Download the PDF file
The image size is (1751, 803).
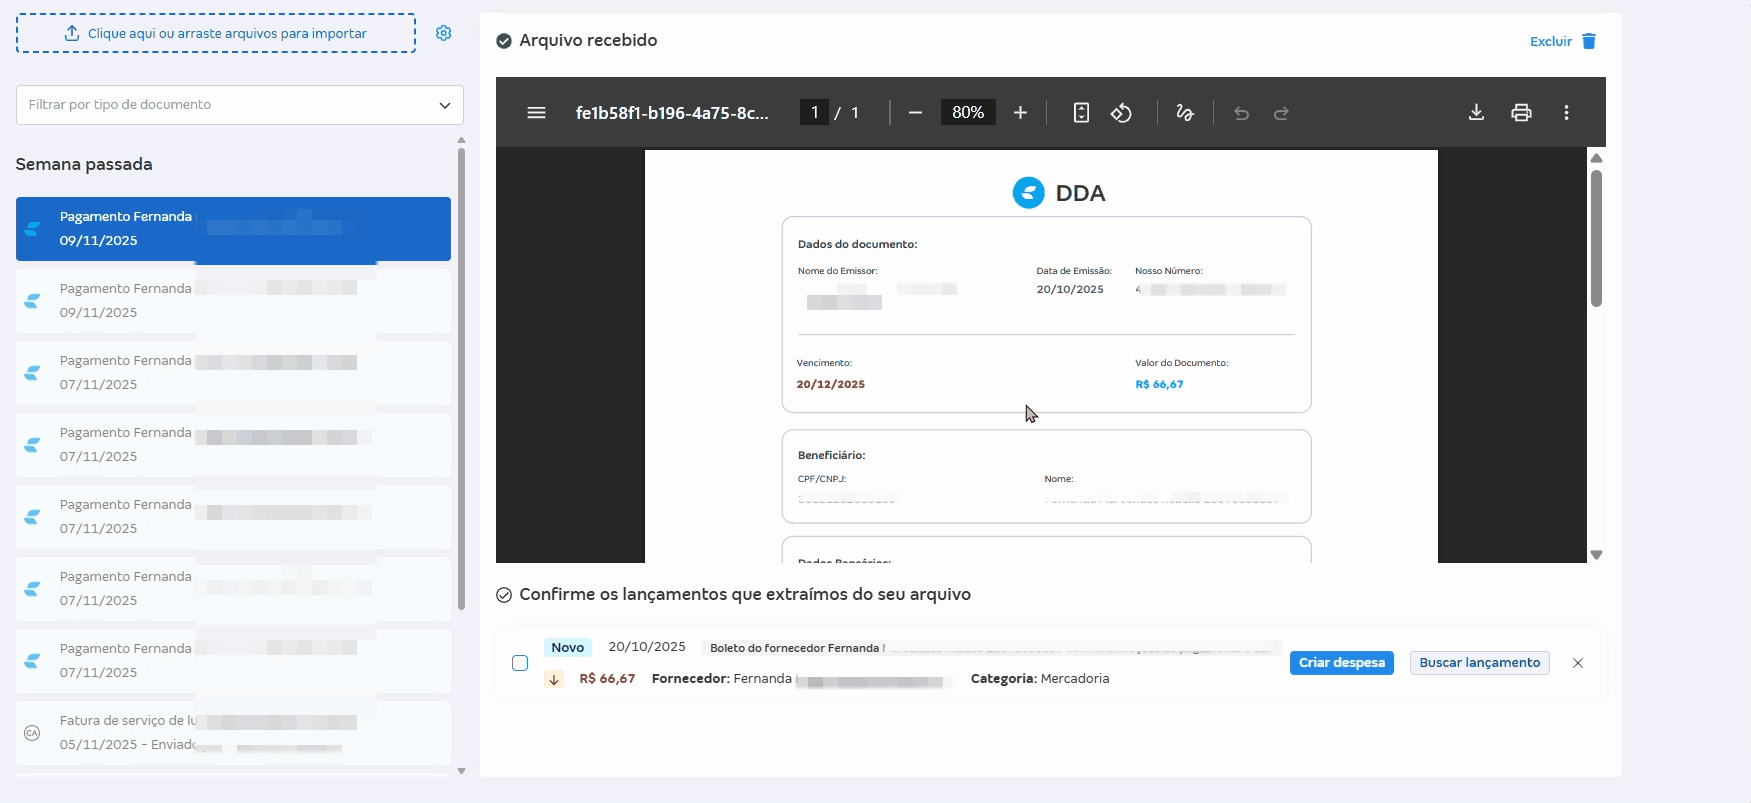point(1476,113)
